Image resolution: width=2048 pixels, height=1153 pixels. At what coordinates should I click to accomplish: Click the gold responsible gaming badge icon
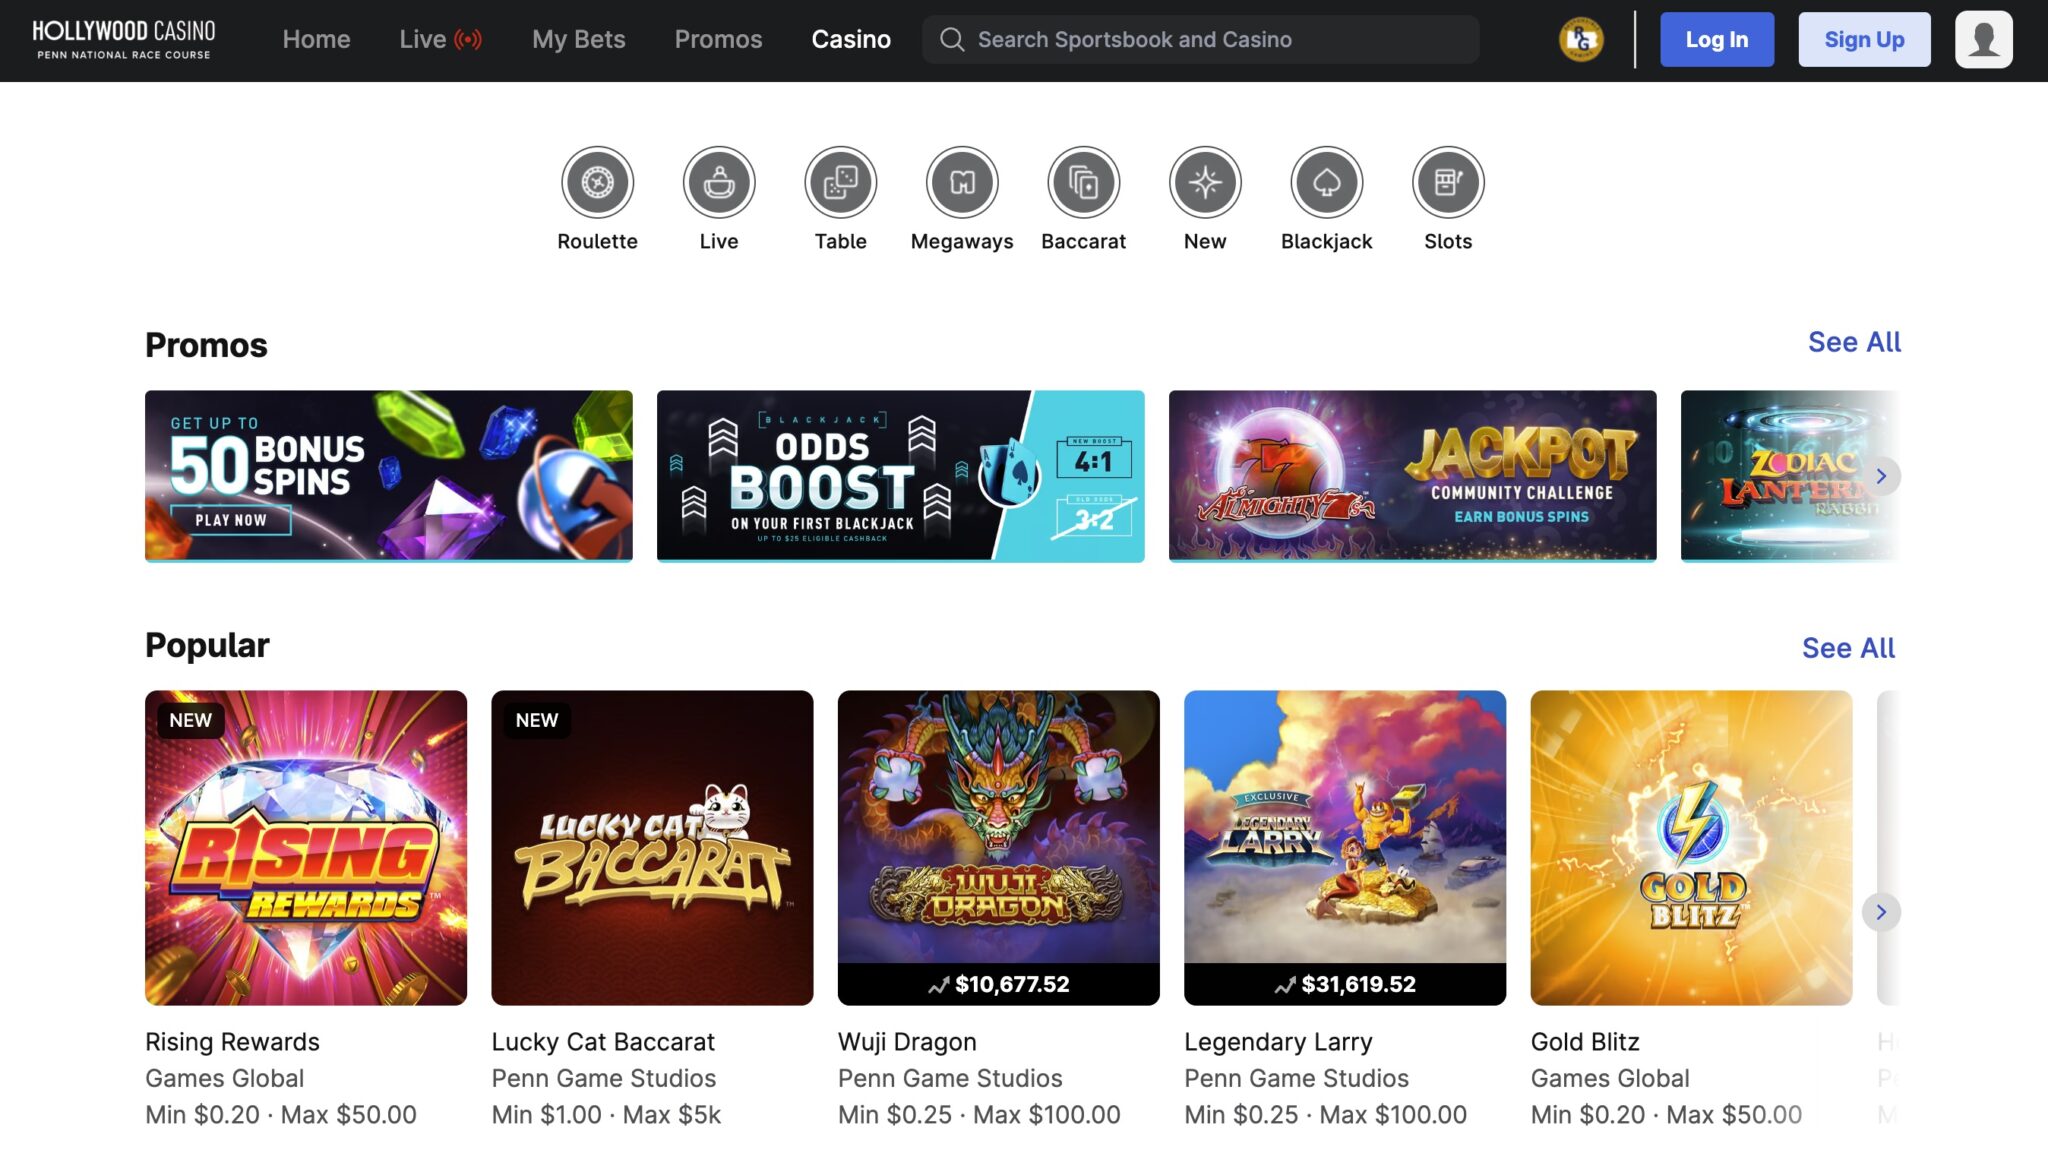1581,39
